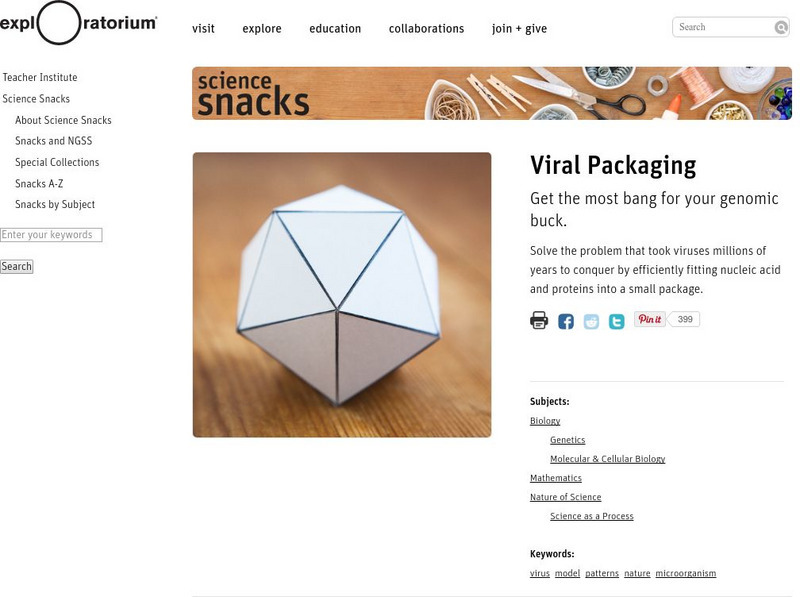The image size is (800, 597).
Task: Open the collaborations menu
Action: tap(426, 29)
